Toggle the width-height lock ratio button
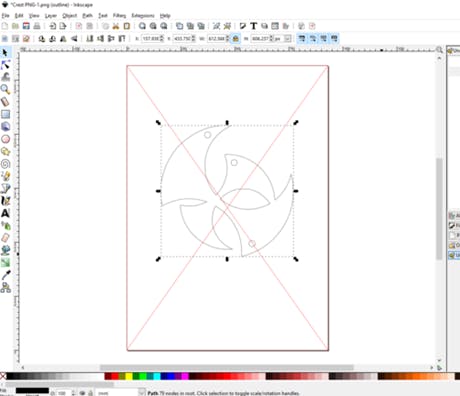The image size is (460, 396). (x=236, y=39)
